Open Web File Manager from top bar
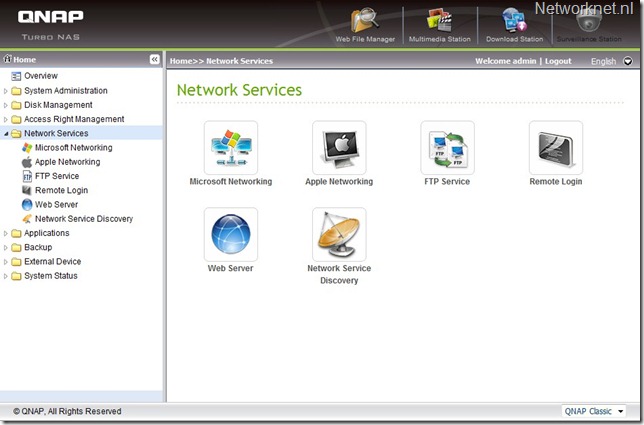Viewport: 644px width, 425px height. tap(365, 25)
